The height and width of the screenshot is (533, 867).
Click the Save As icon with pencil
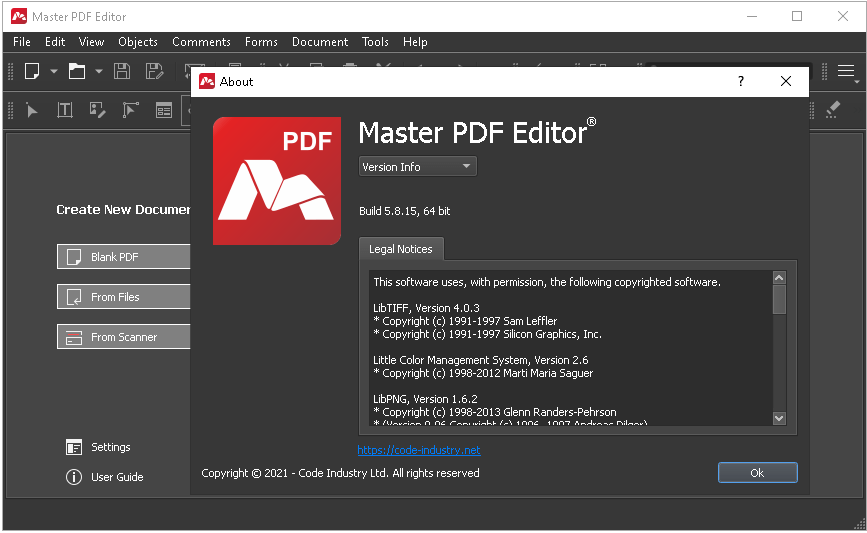(x=154, y=71)
